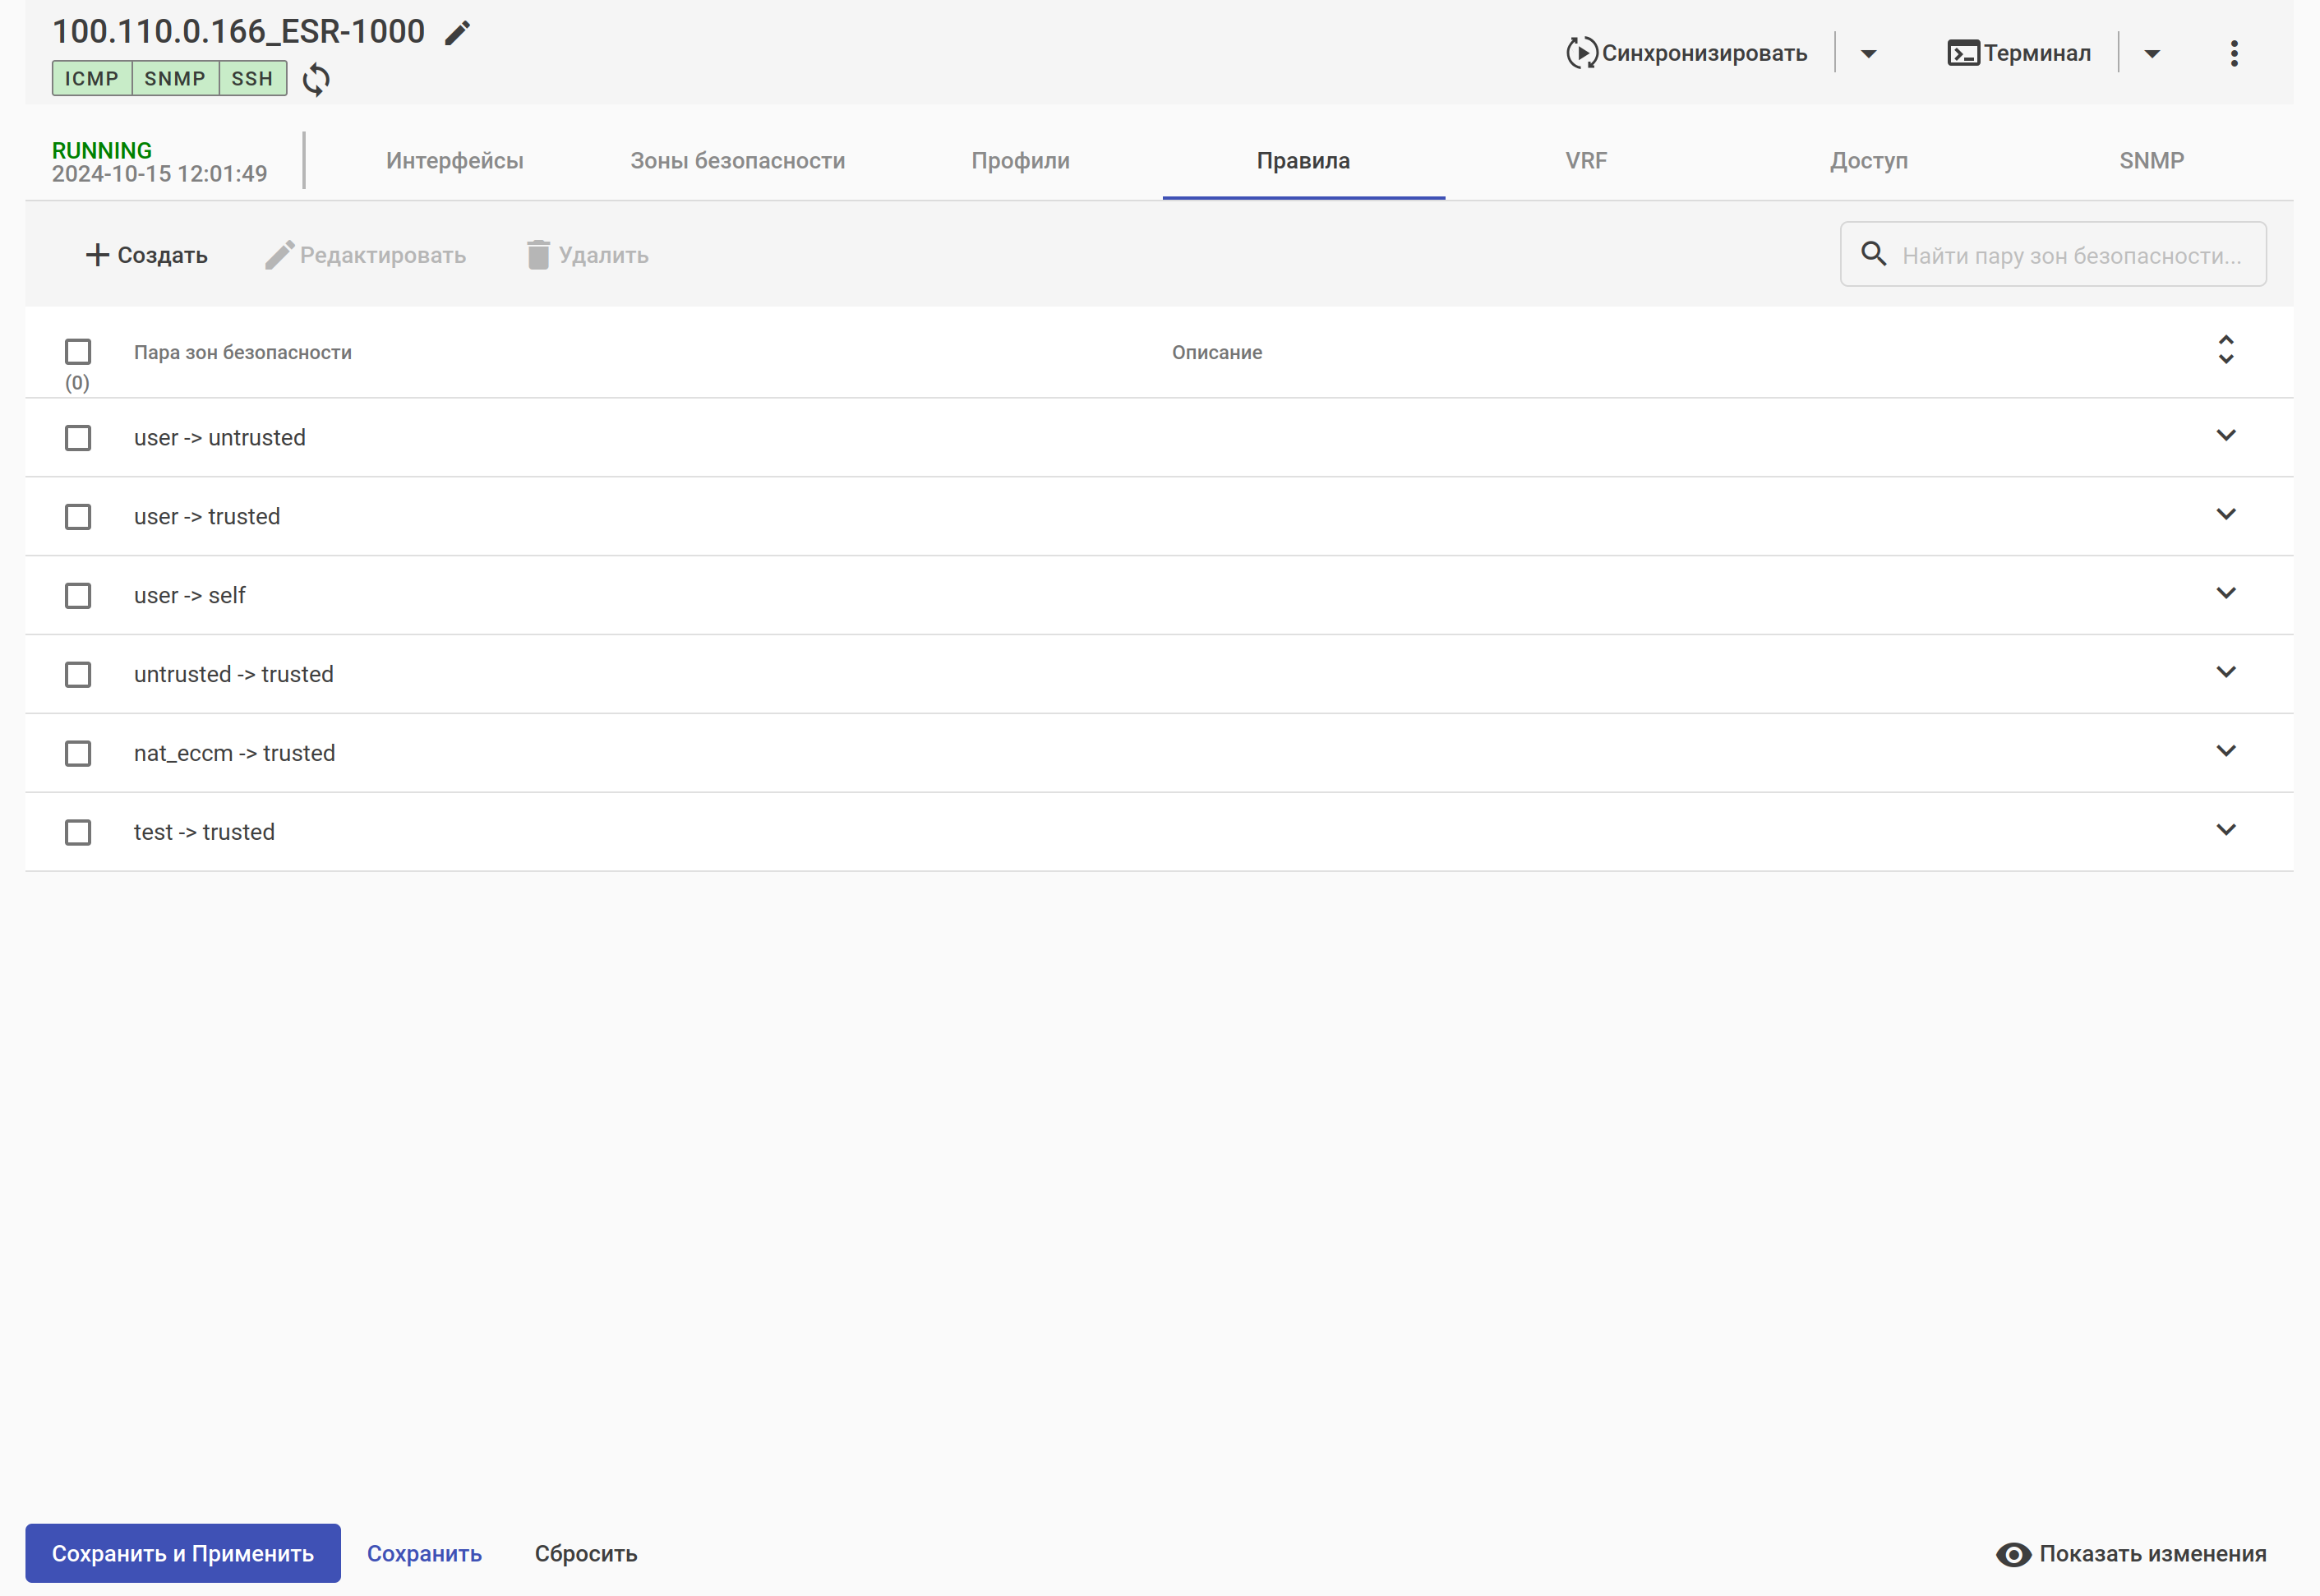This screenshot has width=2320, height=1596.
Task: Check the 'nat_eccm -> trusted' row checkbox
Action: tap(78, 753)
